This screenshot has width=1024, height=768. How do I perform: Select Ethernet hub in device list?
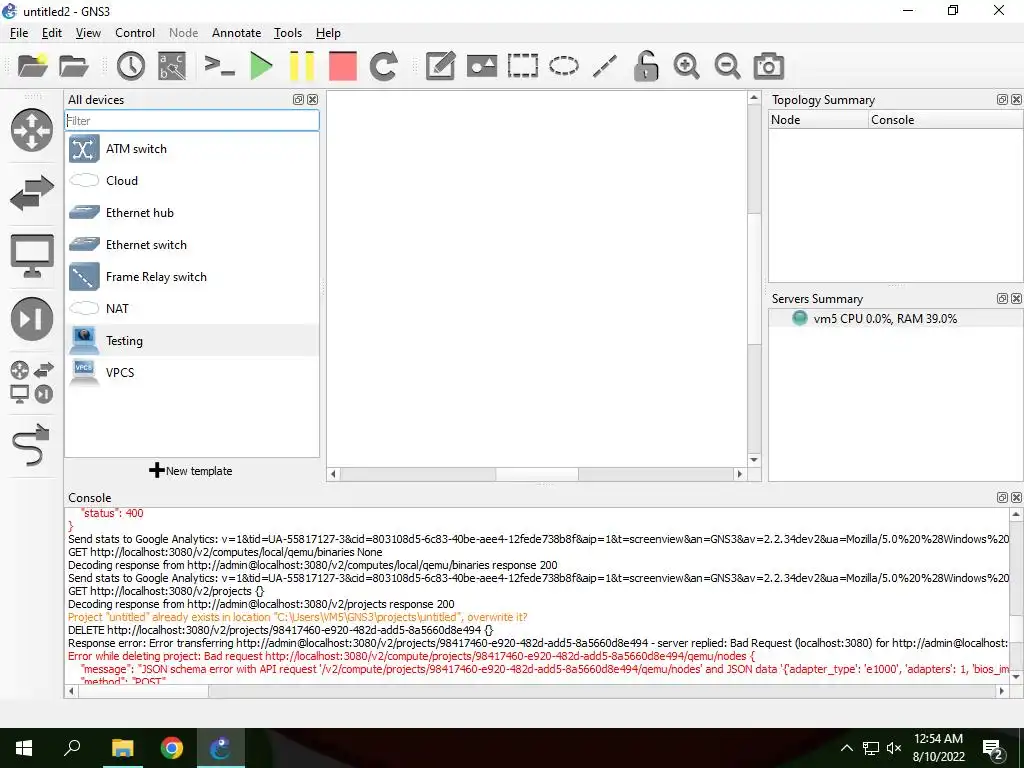[x=192, y=213]
